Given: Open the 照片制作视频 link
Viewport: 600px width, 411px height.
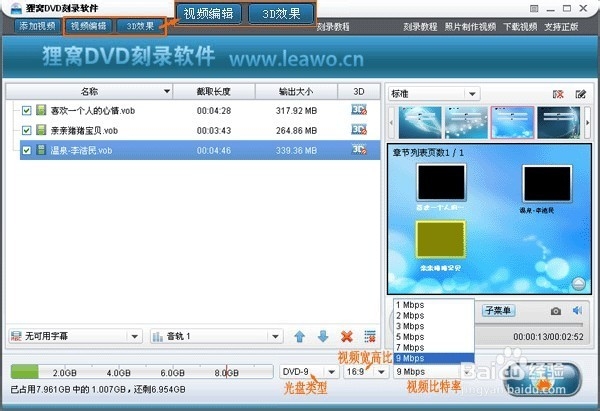Looking at the screenshot, I should coord(470,27).
